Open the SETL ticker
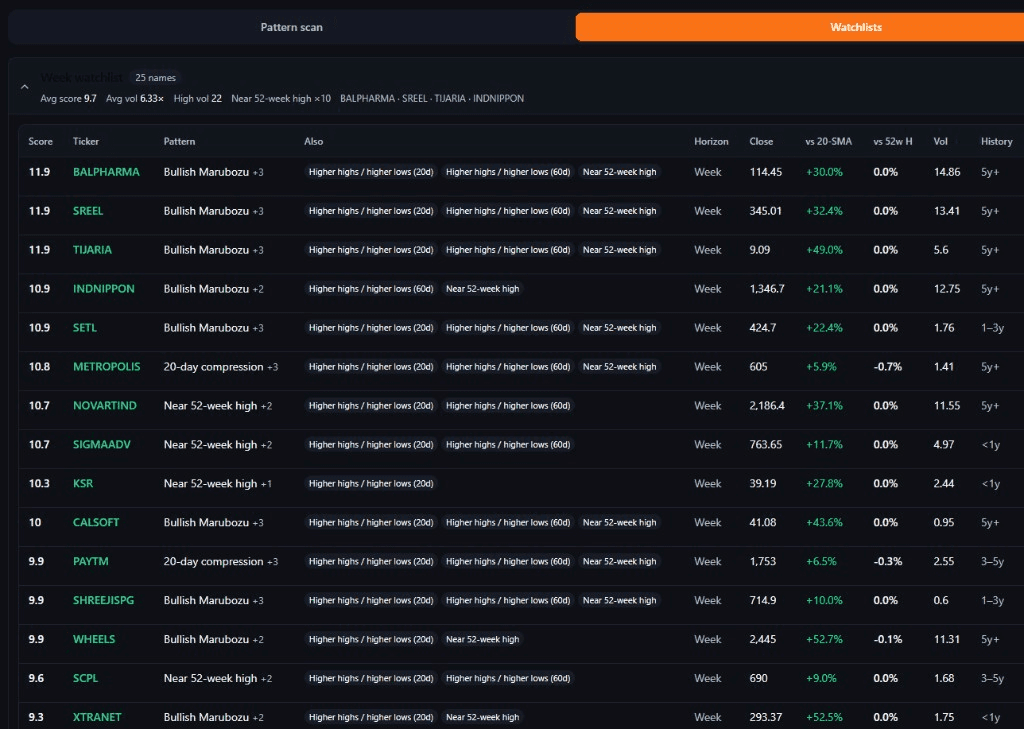The height and width of the screenshot is (729, 1024). tap(84, 328)
